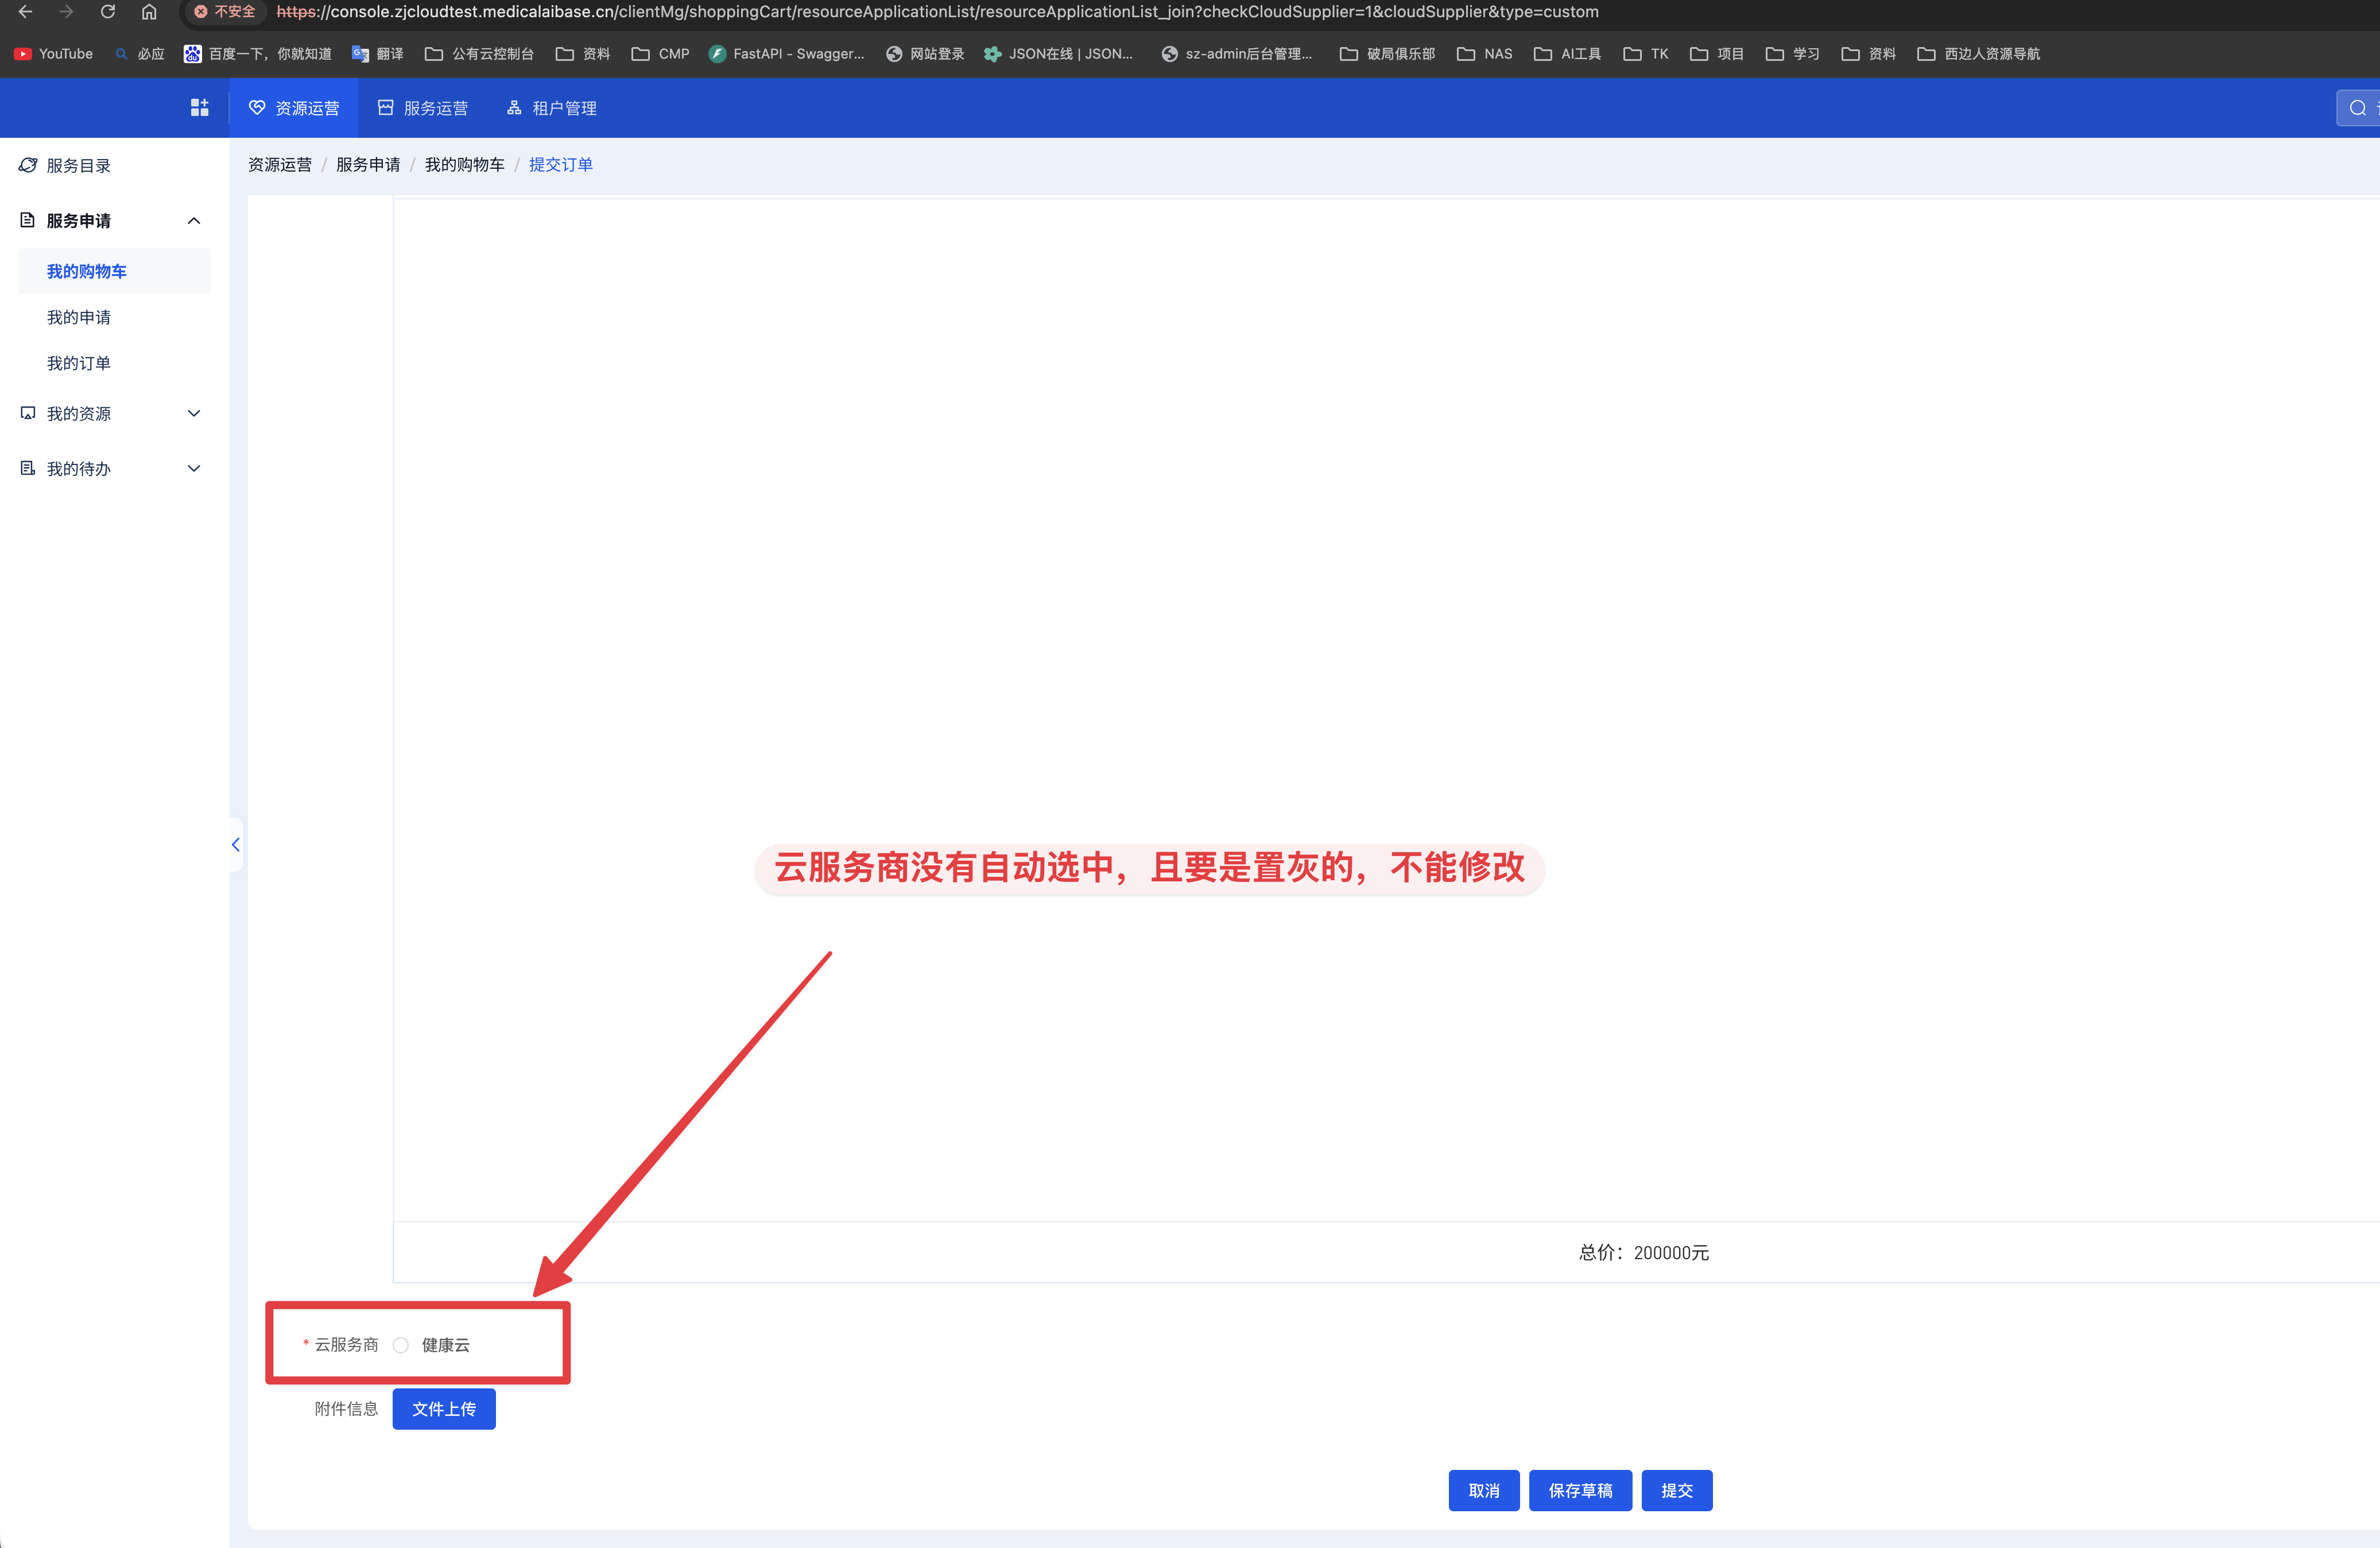The image size is (2380, 1548).
Task: Click the 保存草稿 button
Action: 1580,1491
